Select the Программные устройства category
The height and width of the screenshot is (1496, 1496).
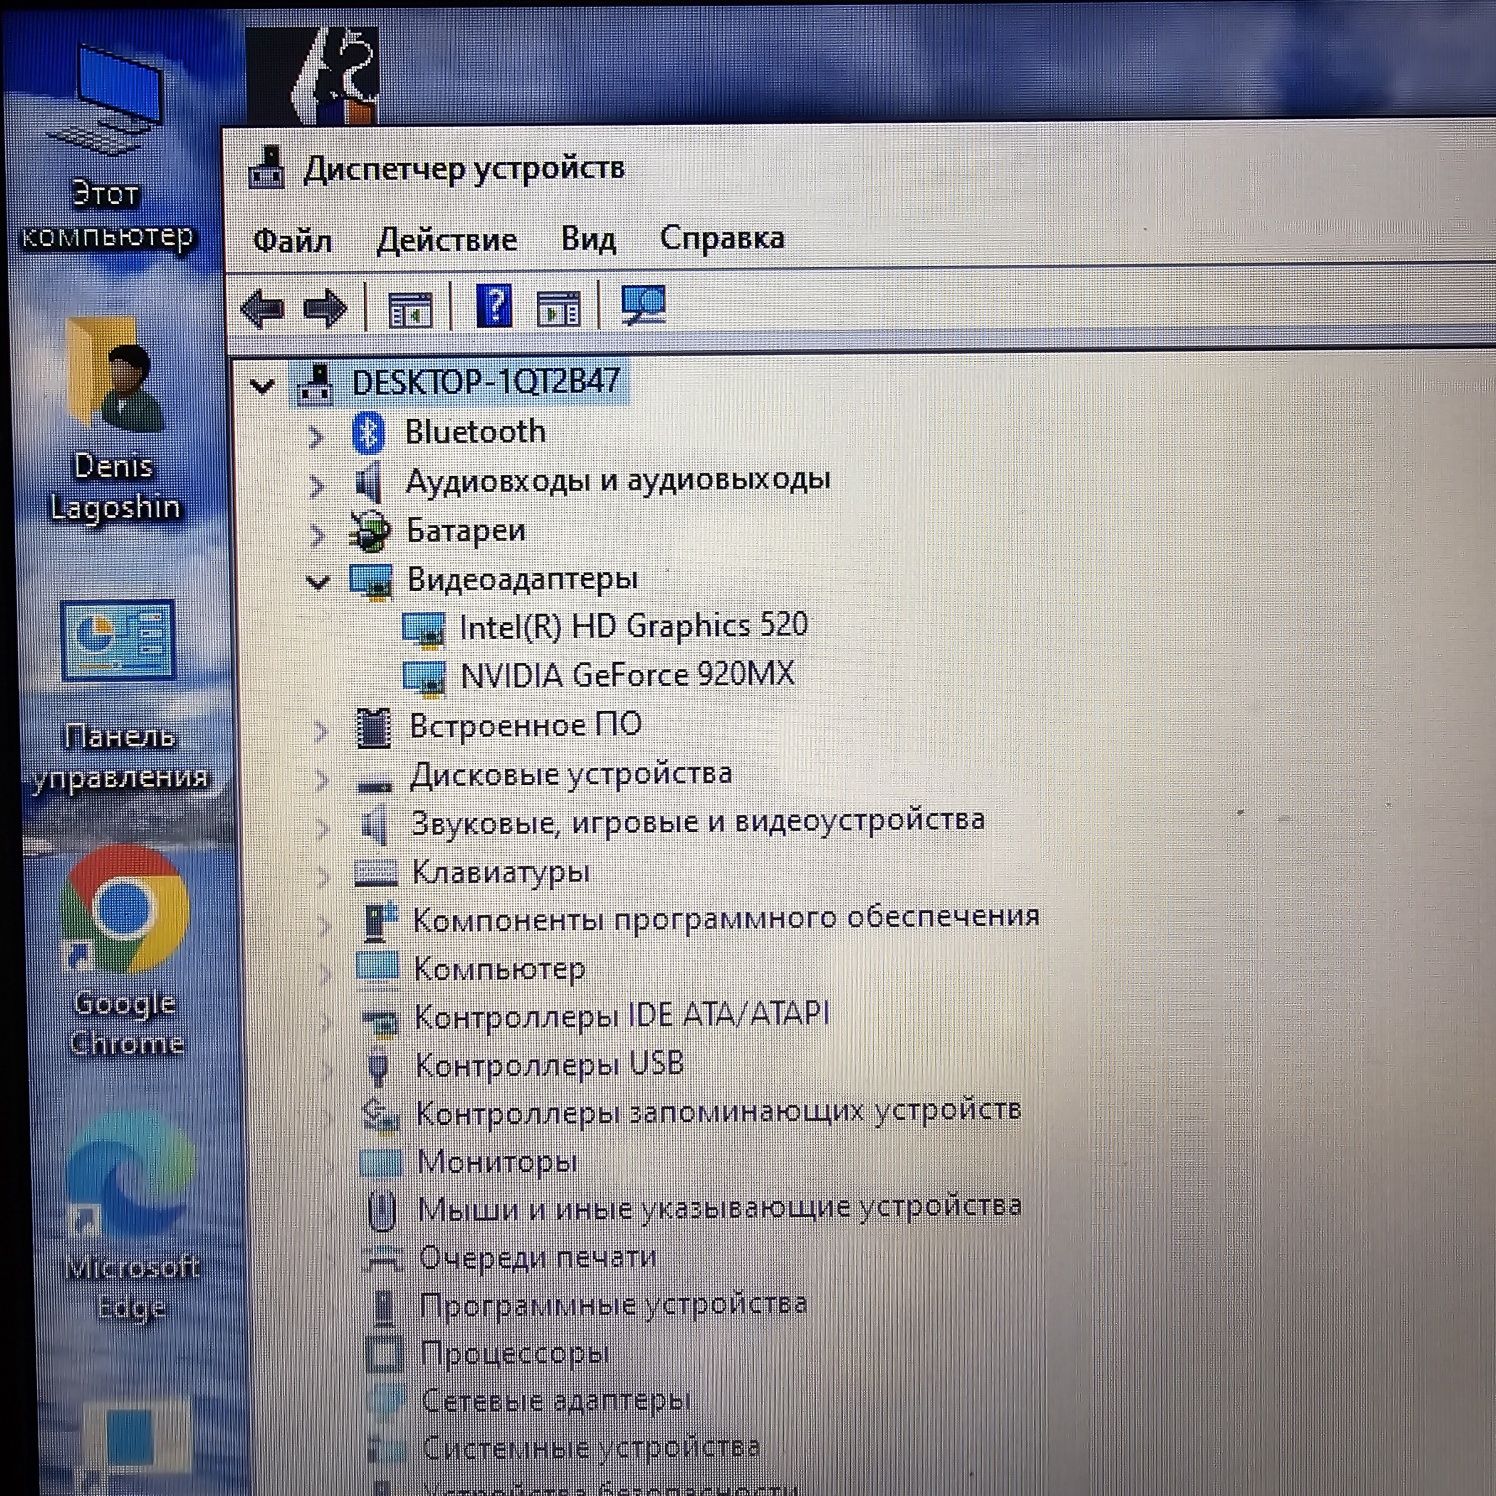613,1305
